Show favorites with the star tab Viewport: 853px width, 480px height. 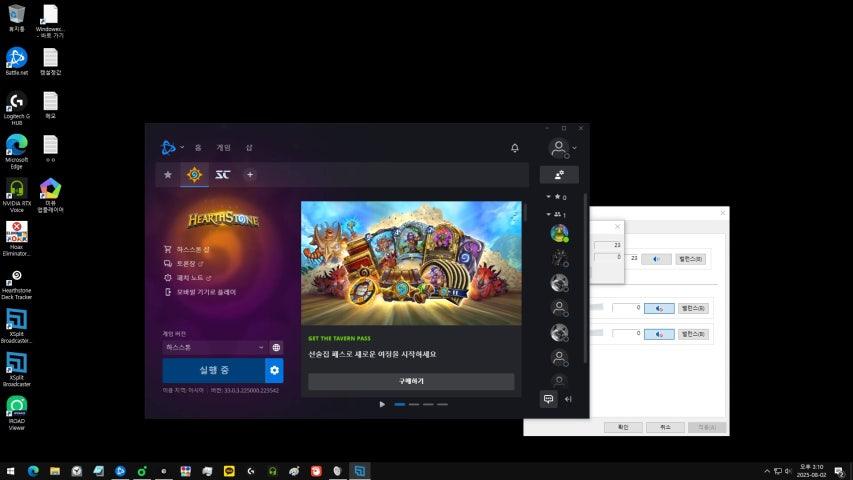(168, 175)
